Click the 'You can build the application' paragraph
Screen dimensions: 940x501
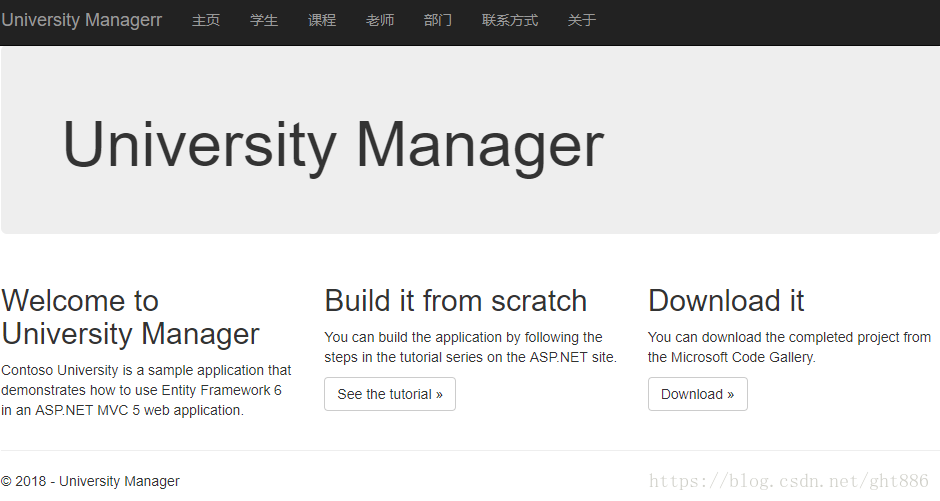pos(471,347)
